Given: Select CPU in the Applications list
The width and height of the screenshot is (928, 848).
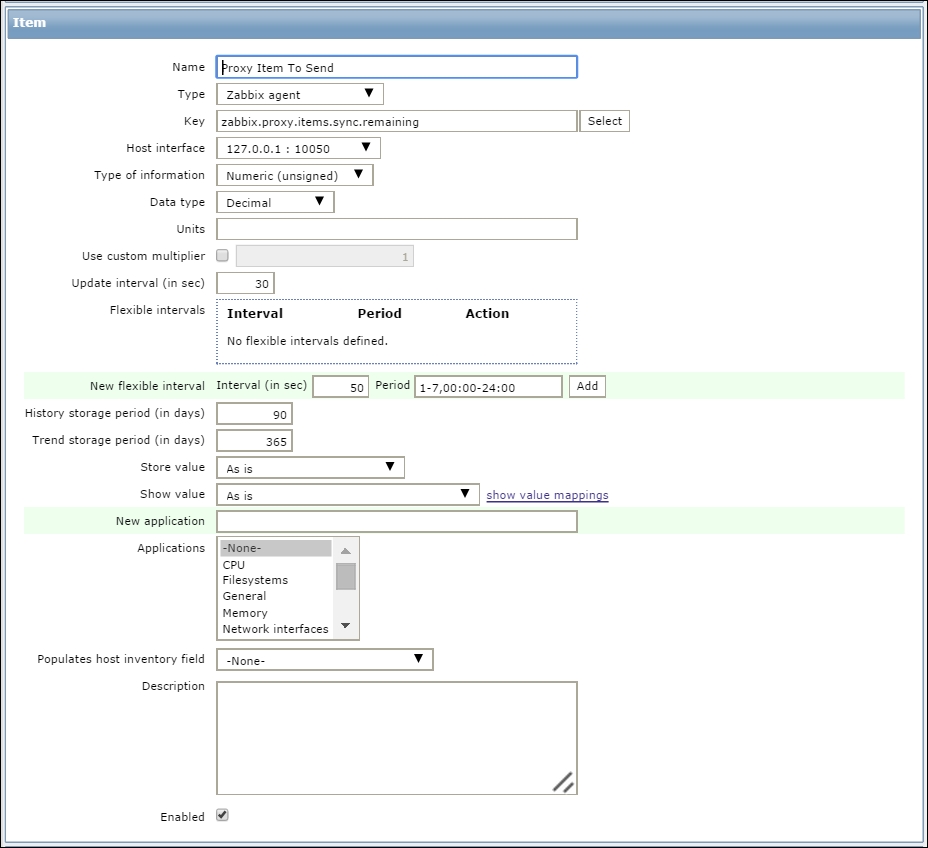Looking at the screenshot, I should (x=234, y=565).
